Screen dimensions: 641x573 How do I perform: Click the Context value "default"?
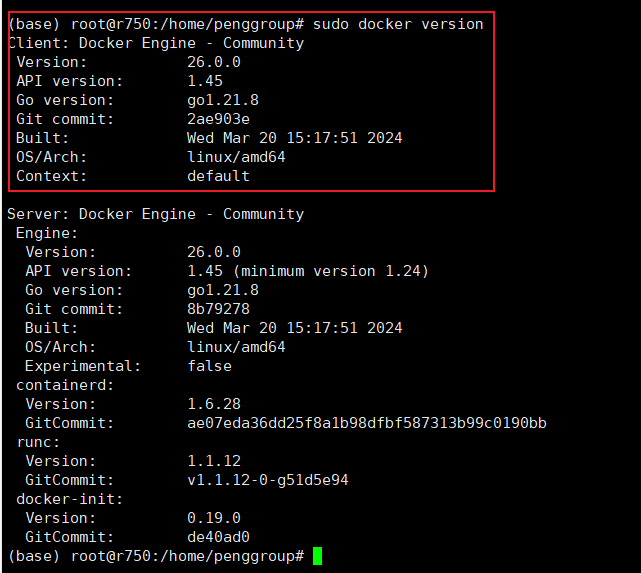218,176
